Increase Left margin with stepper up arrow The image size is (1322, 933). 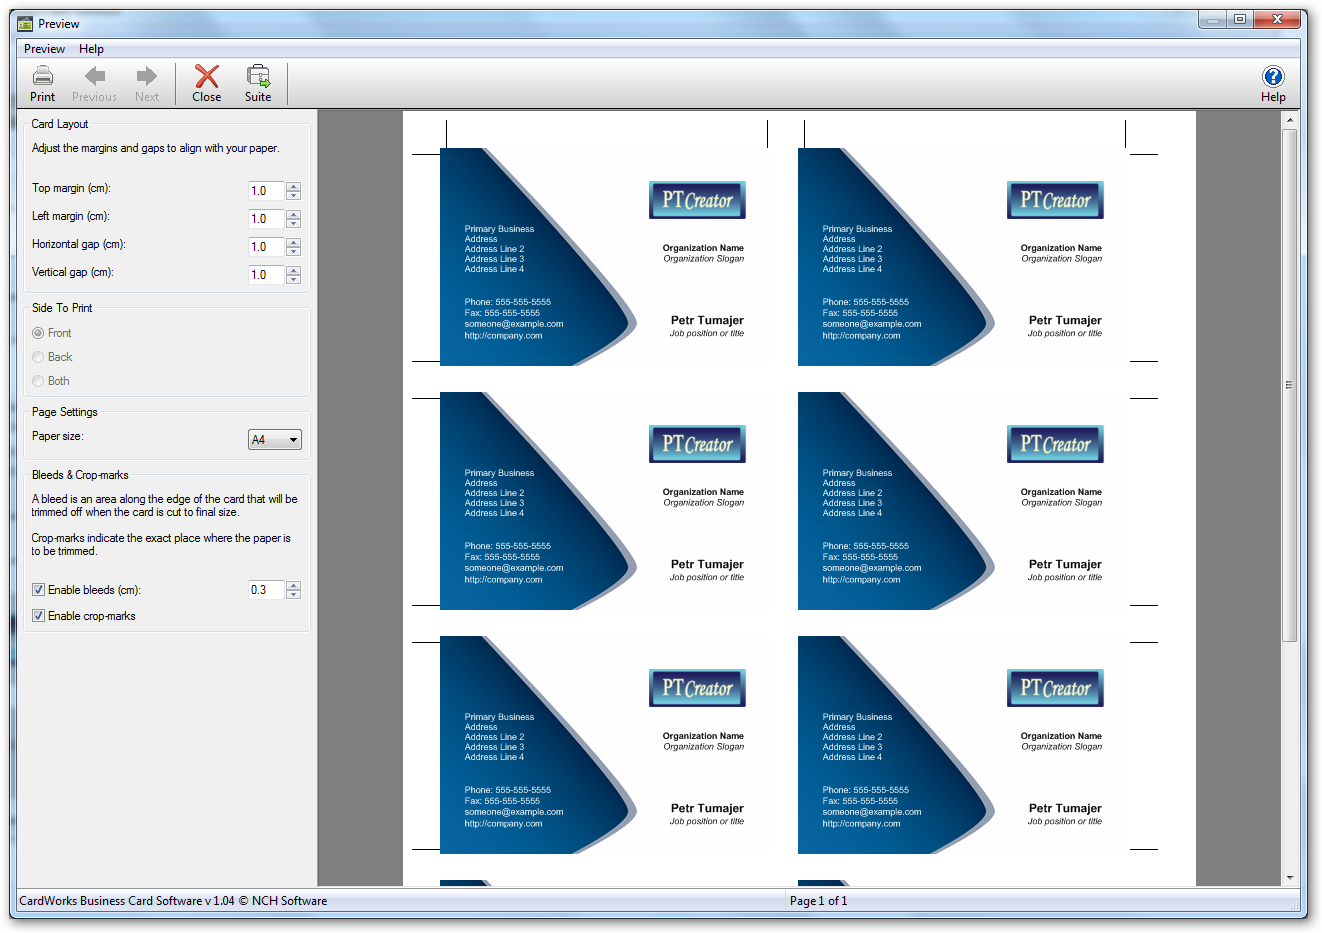tap(294, 214)
